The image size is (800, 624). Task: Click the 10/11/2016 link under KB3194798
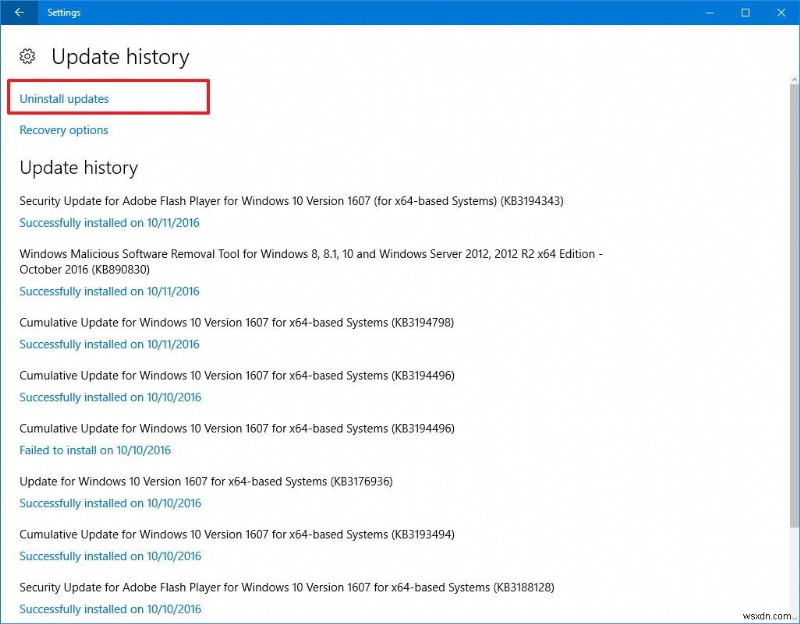point(110,344)
